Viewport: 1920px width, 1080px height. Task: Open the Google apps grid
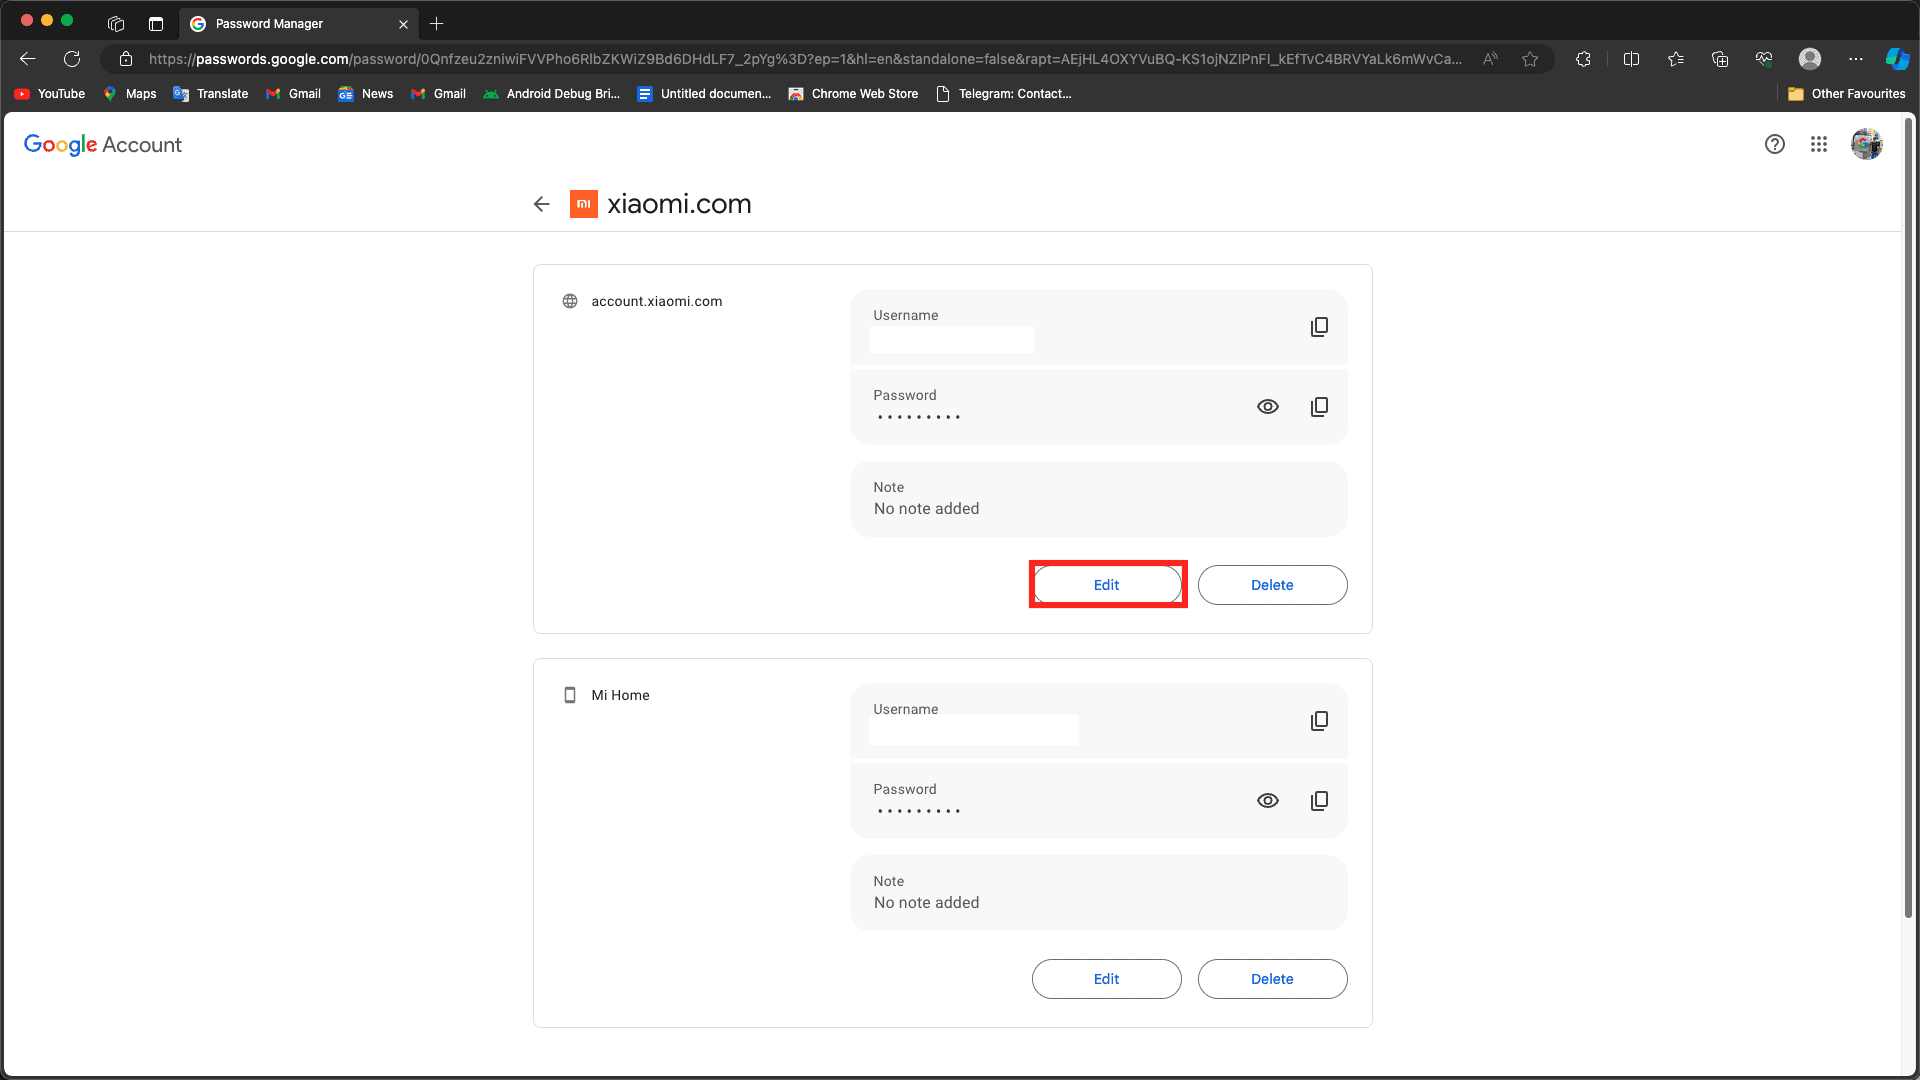pyautogui.click(x=1818, y=144)
